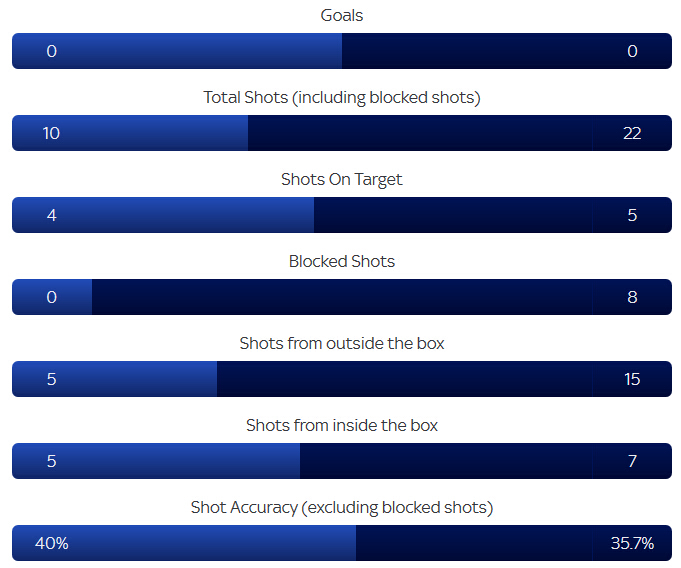681x568 pixels.
Task: Click the 40% shot accuracy value
Action: [x=52, y=543]
